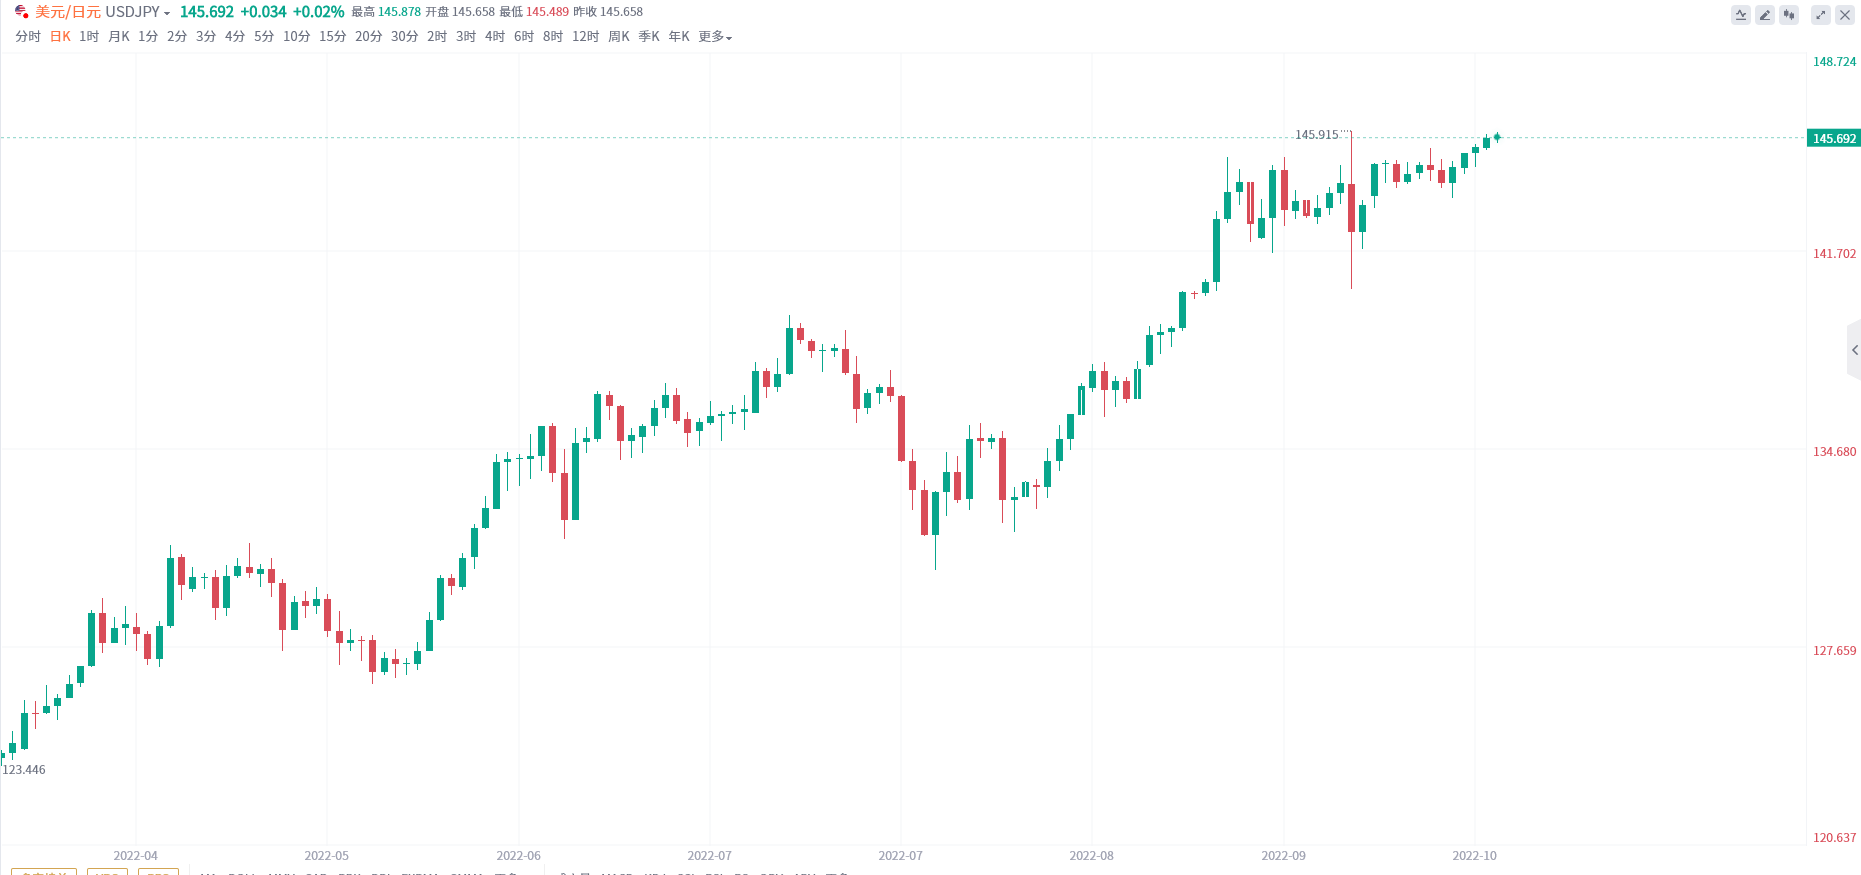Switch to the 月K monthly tab
1861x875 pixels.
pyautogui.click(x=119, y=37)
